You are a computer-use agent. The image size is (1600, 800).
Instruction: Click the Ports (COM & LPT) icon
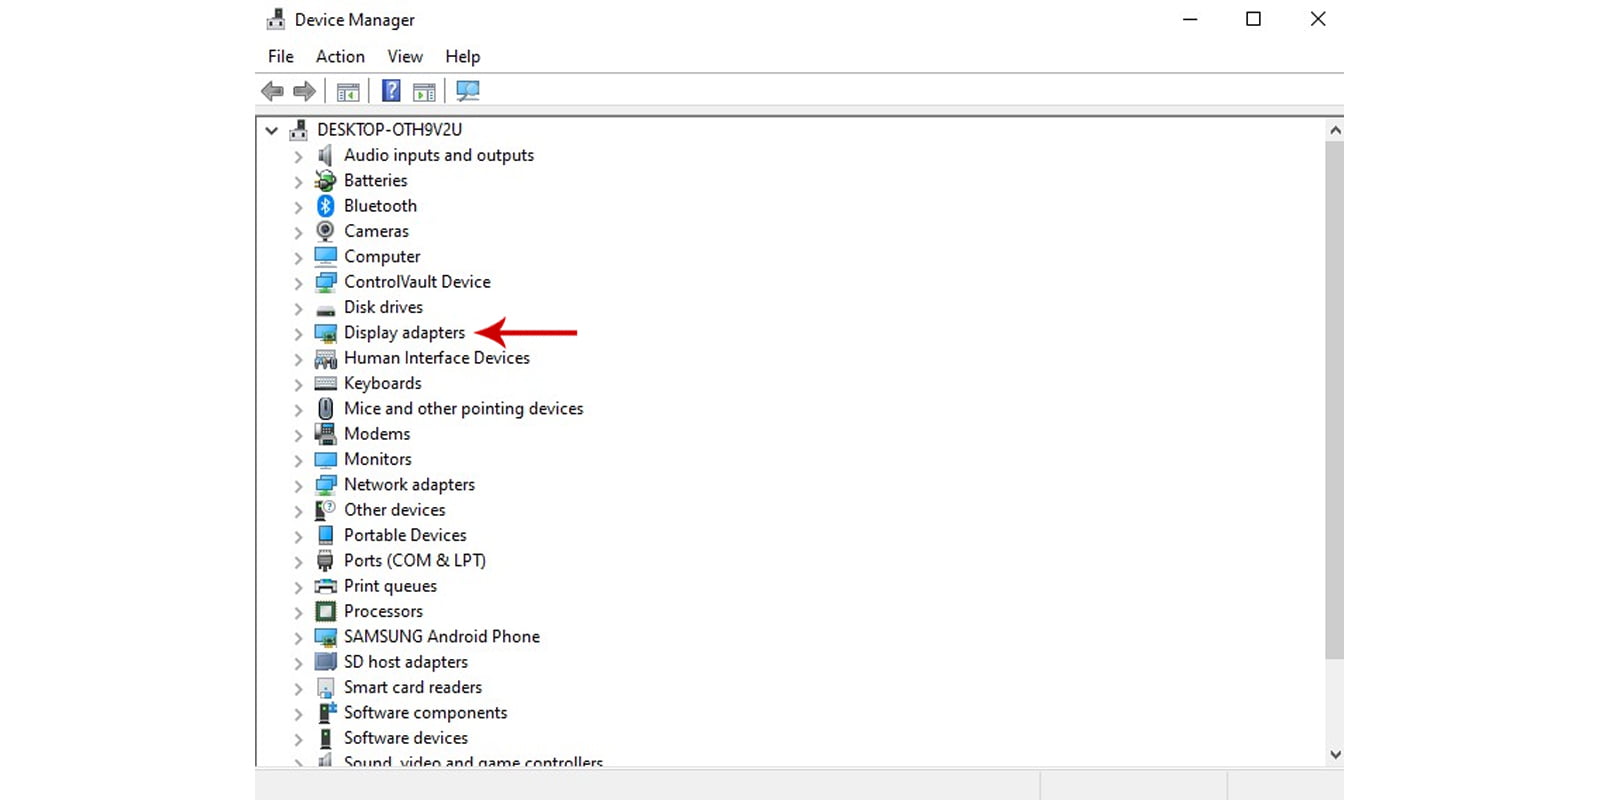[325, 561]
